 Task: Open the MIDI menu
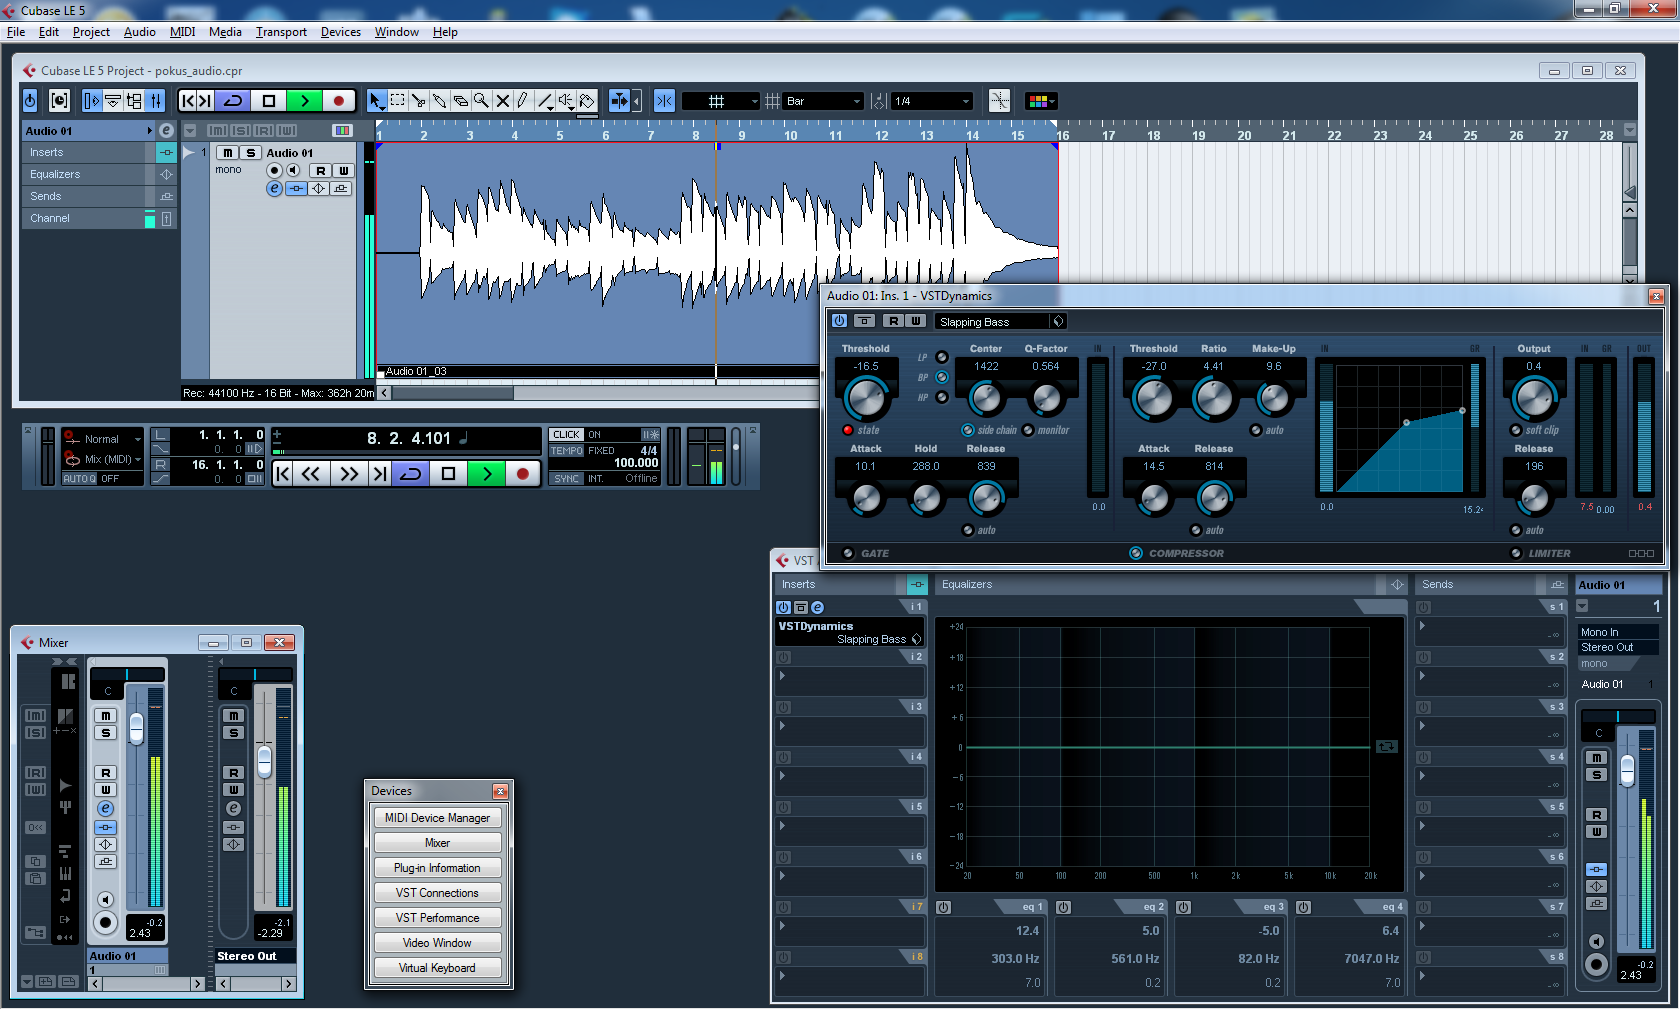point(183,32)
